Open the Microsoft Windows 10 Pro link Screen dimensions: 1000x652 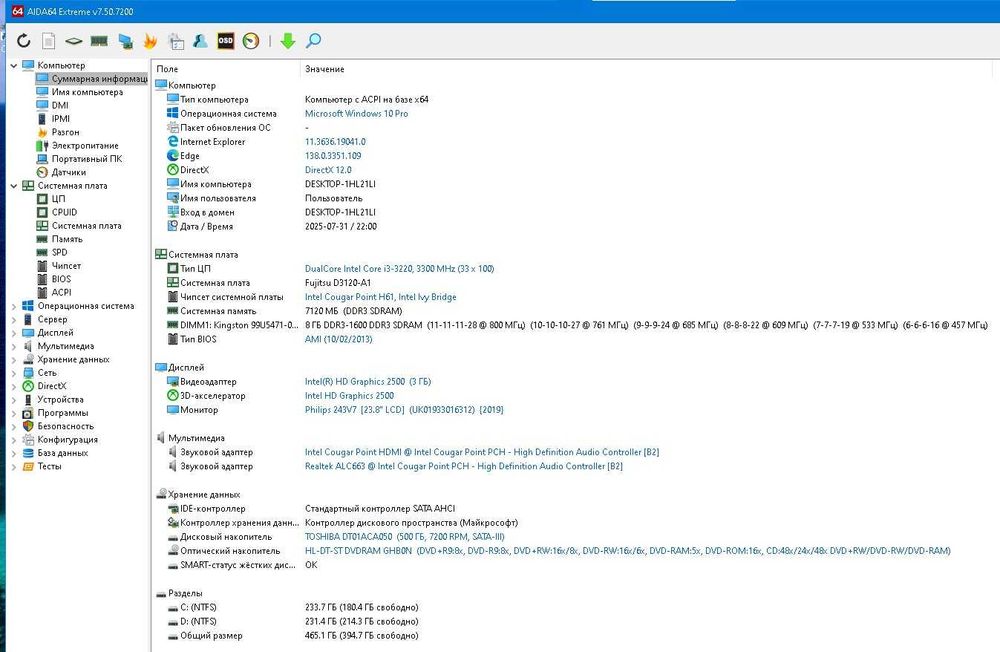click(x=357, y=114)
